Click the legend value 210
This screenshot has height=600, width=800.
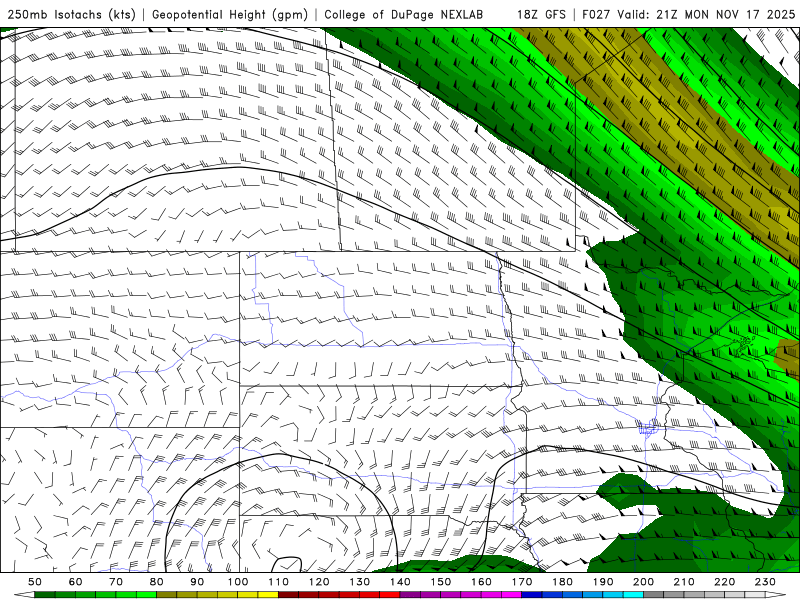point(685,582)
